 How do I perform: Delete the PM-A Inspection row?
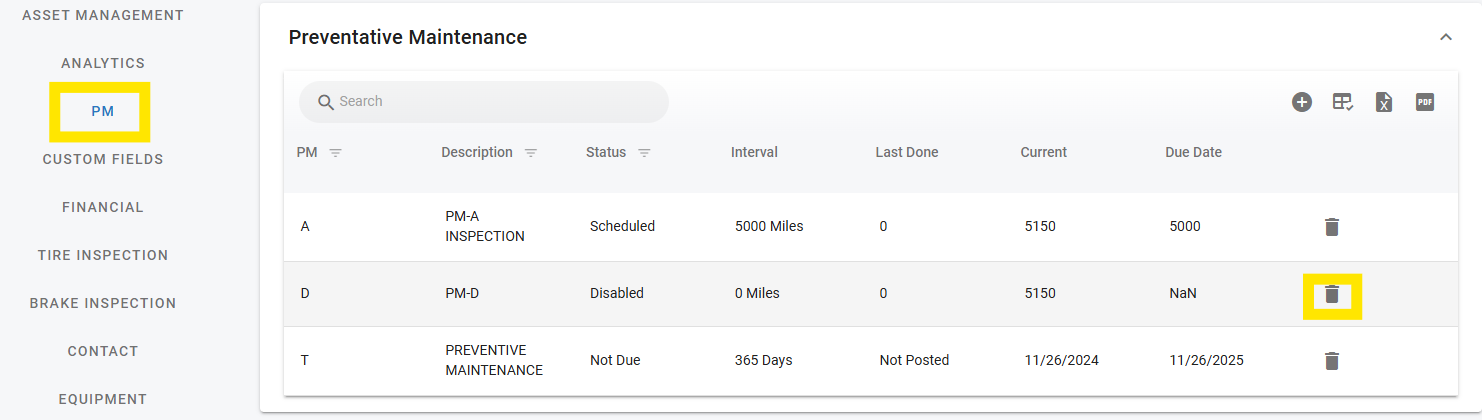coord(1331,227)
